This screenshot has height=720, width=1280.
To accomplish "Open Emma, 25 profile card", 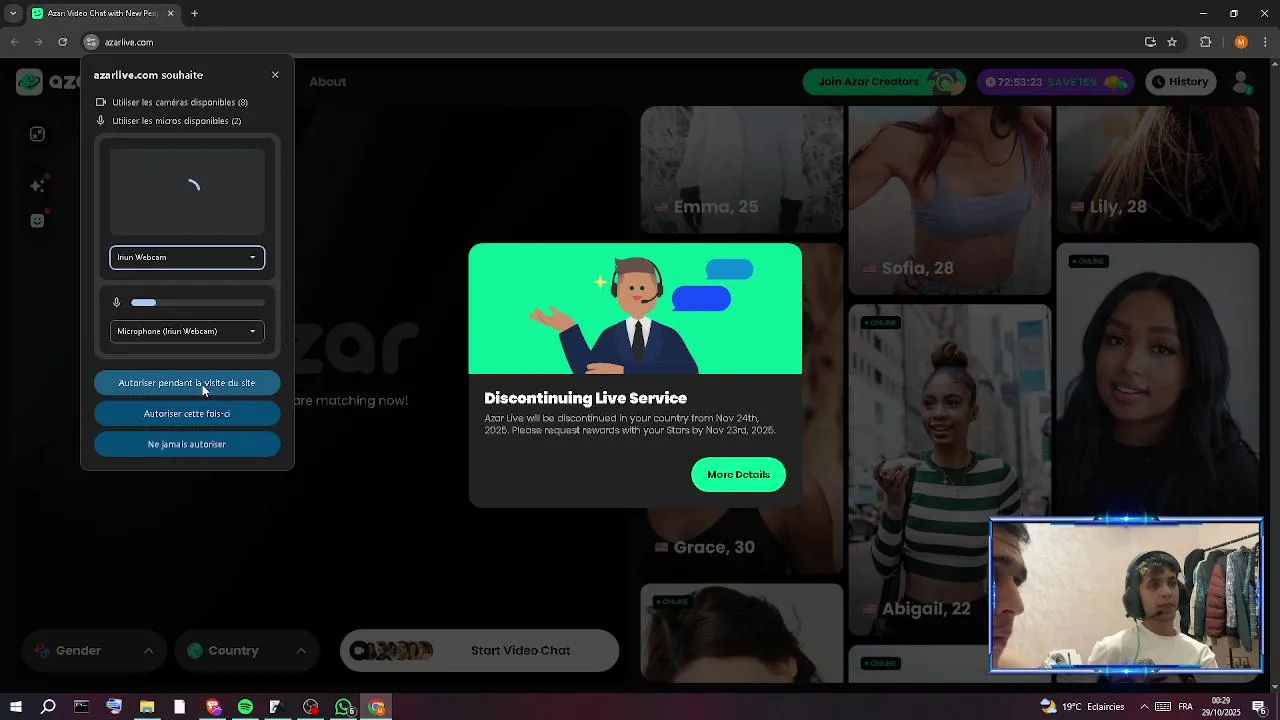I will tap(741, 170).
